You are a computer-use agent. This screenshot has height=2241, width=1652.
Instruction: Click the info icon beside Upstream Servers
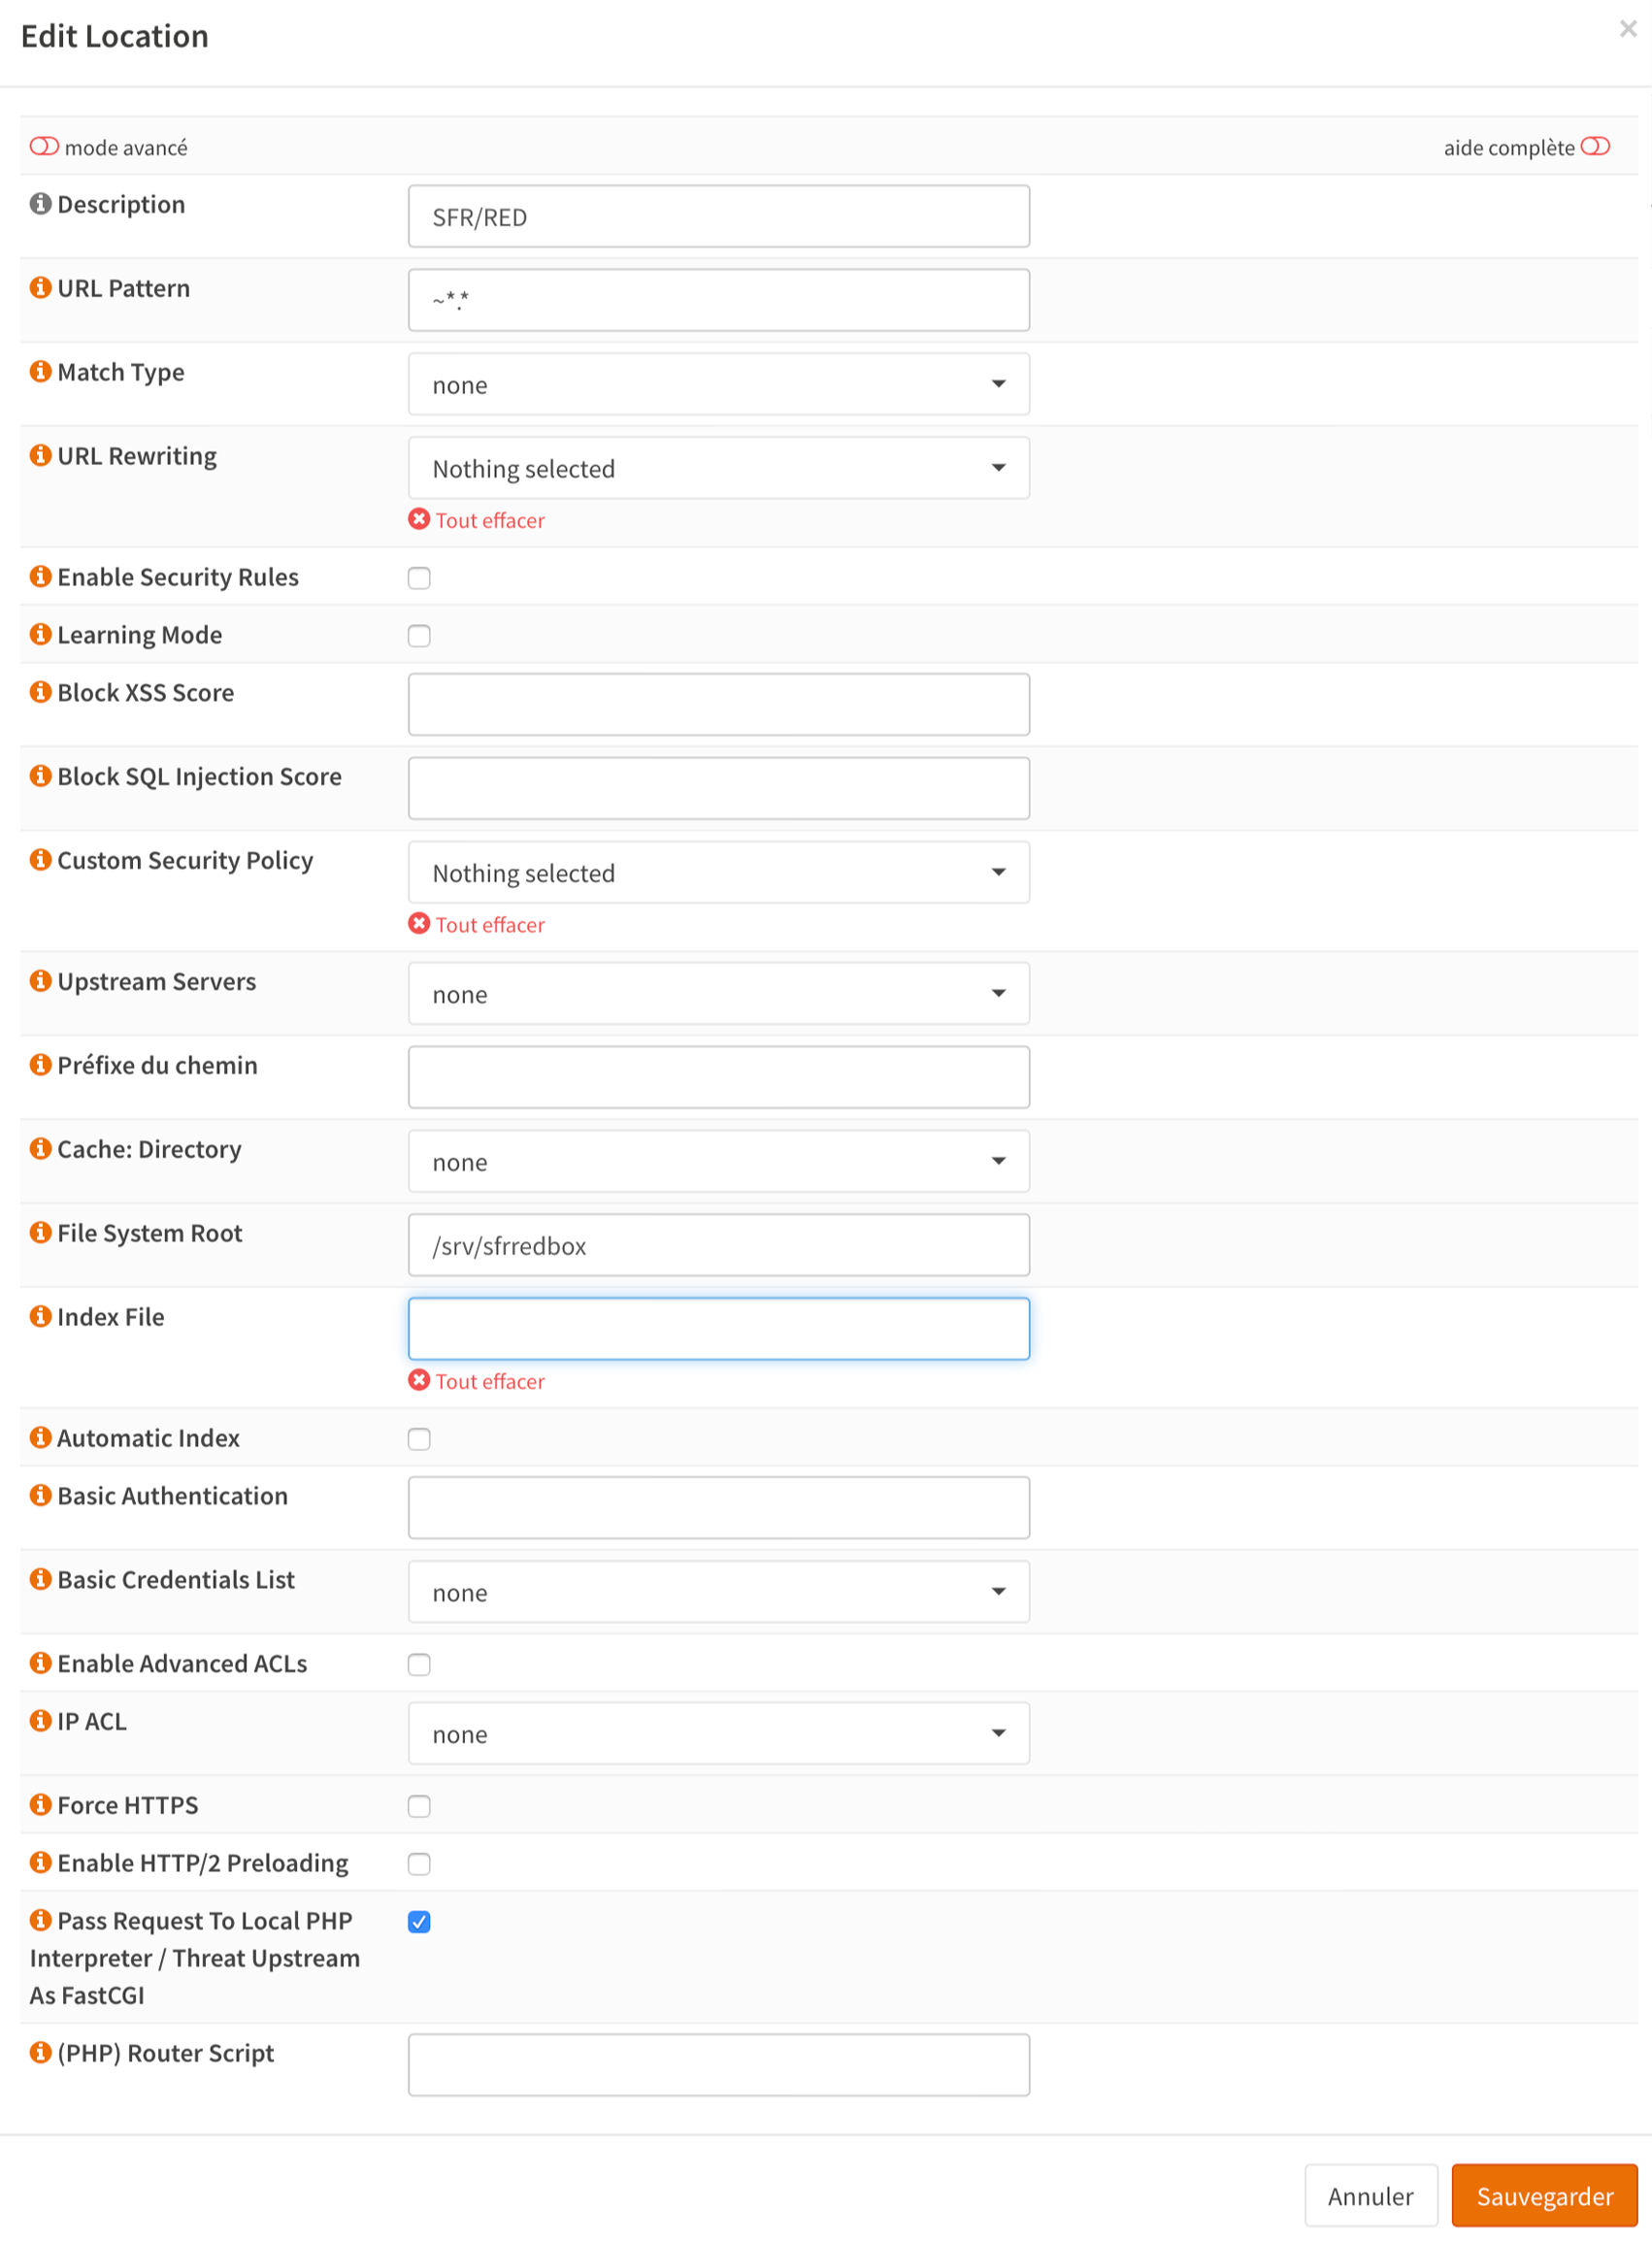(x=40, y=981)
